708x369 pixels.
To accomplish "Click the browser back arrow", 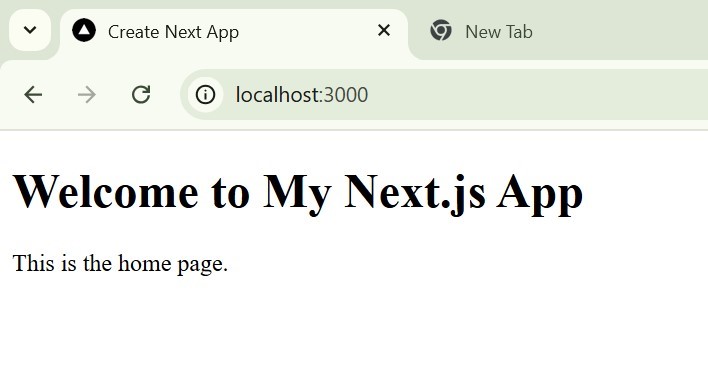I will (x=33, y=95).
